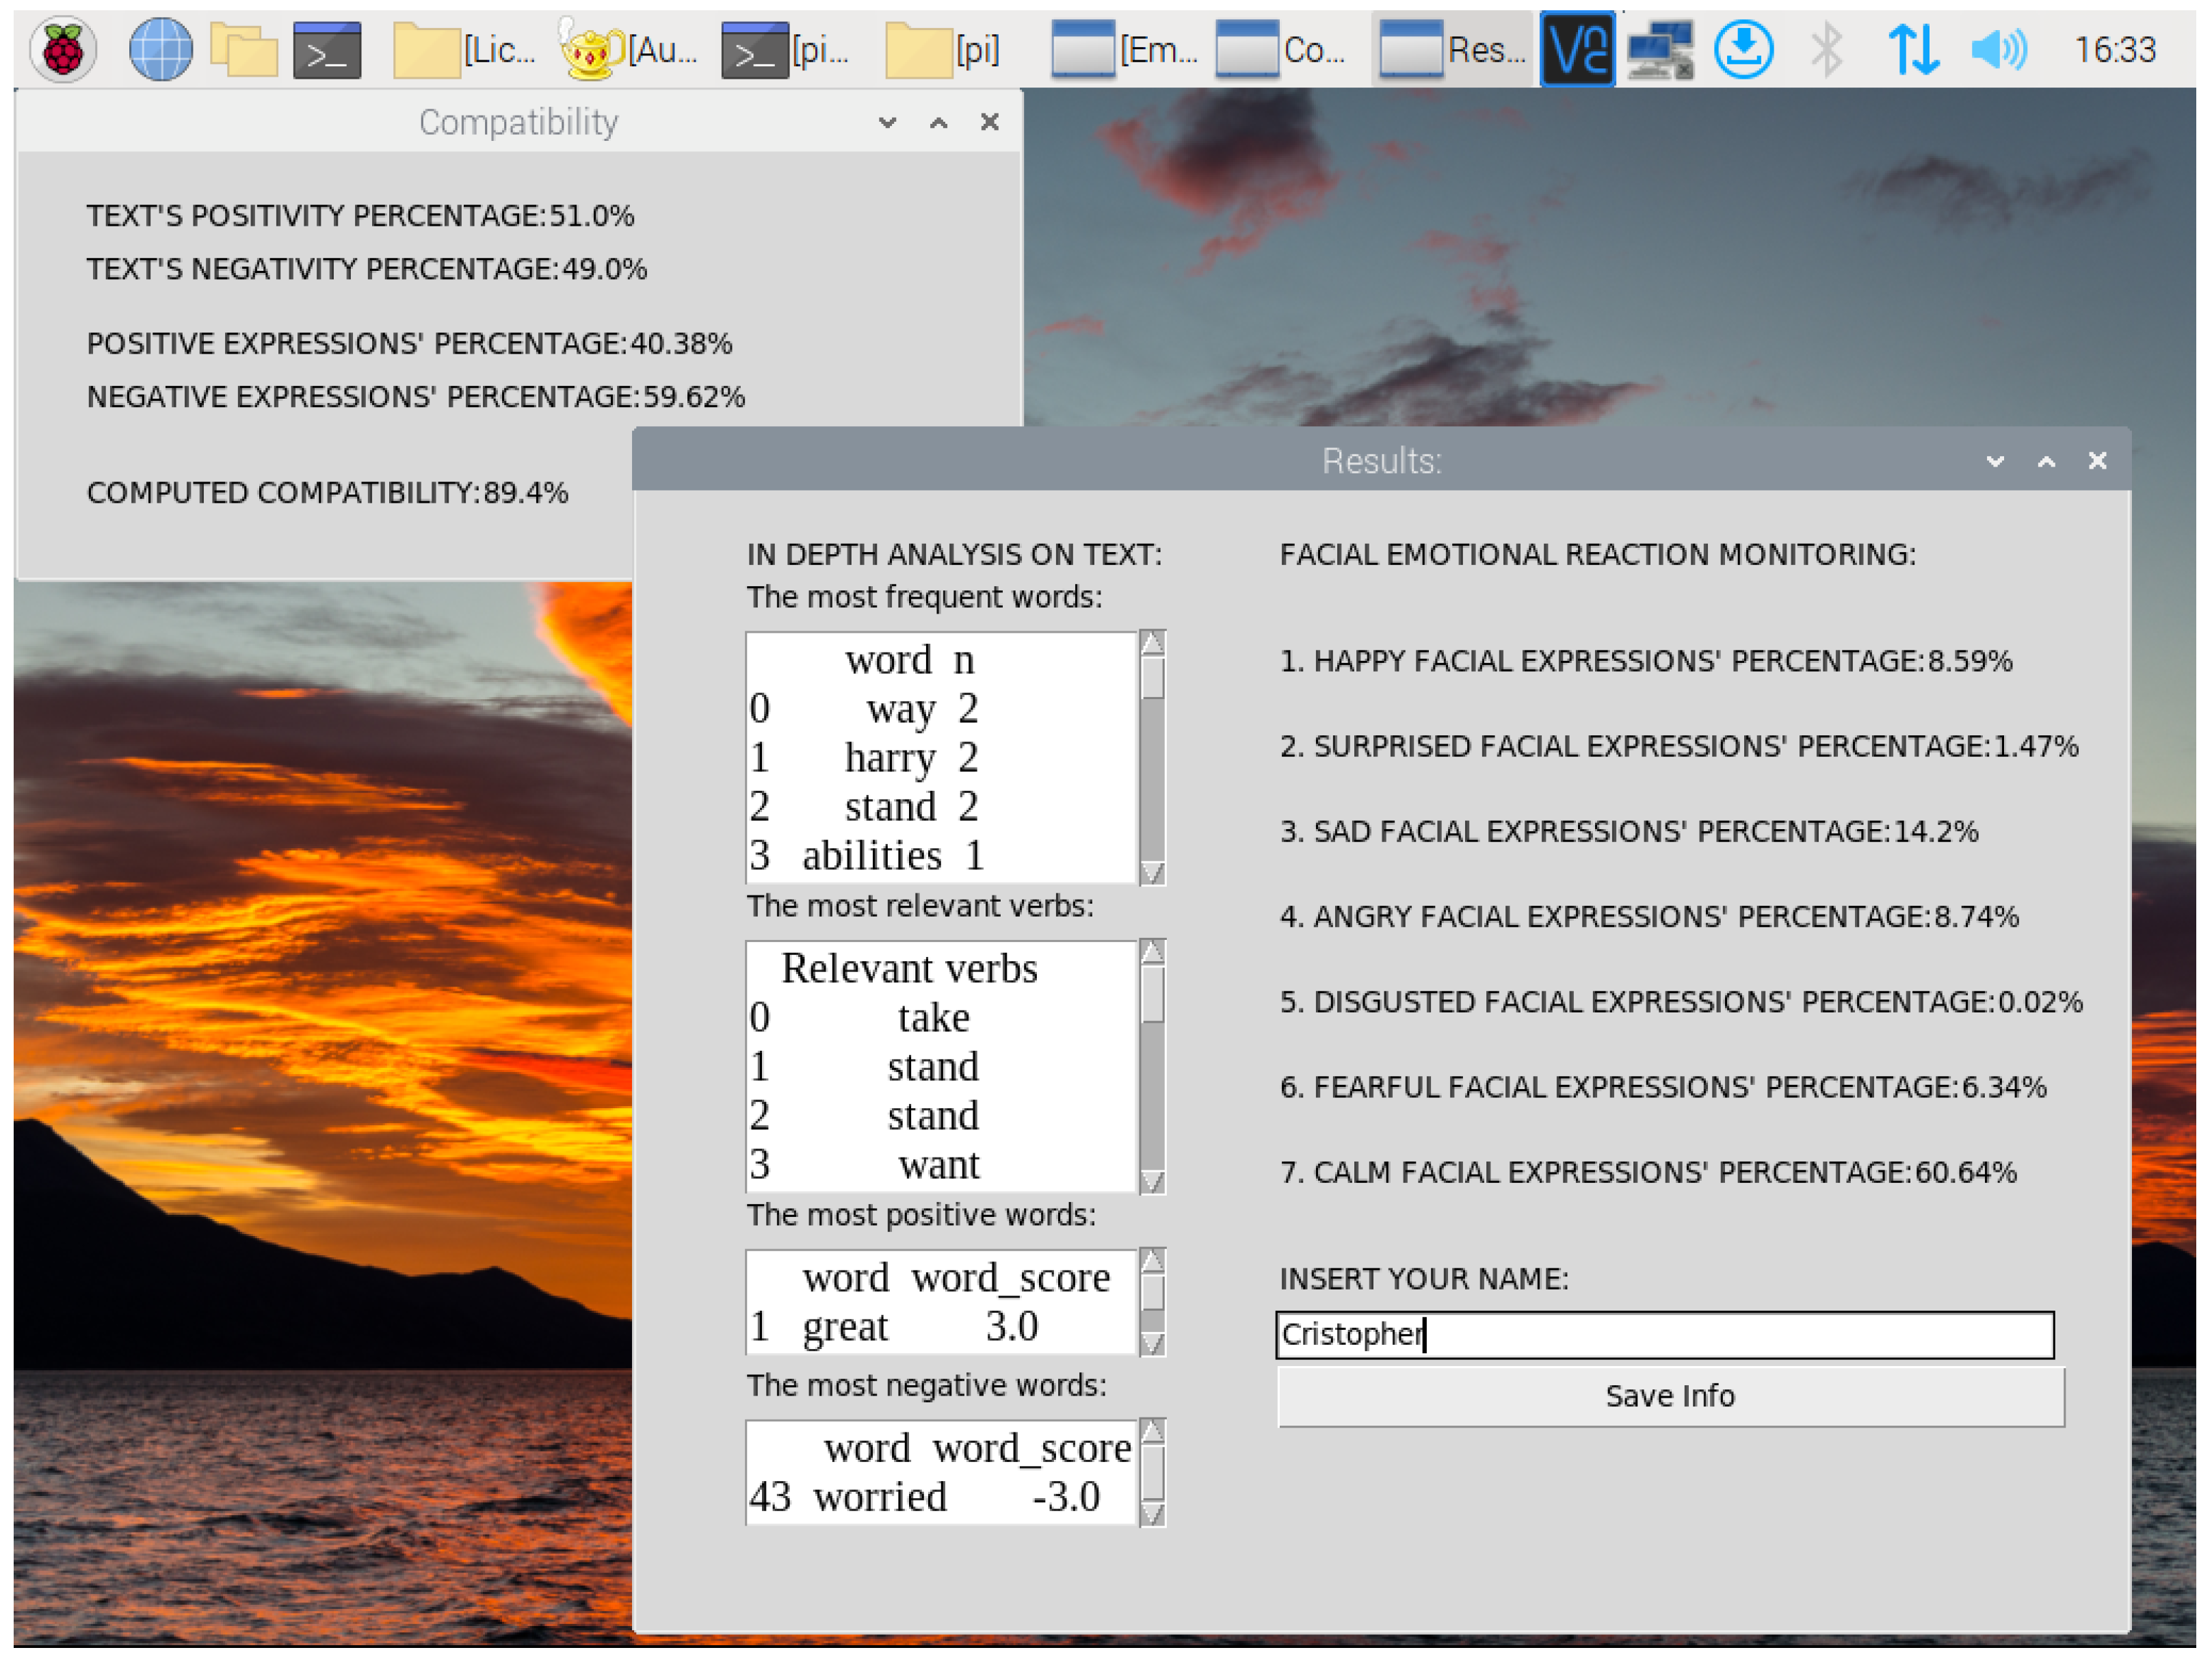Click the frequent words scrollbar thumb

point(1152,677)
